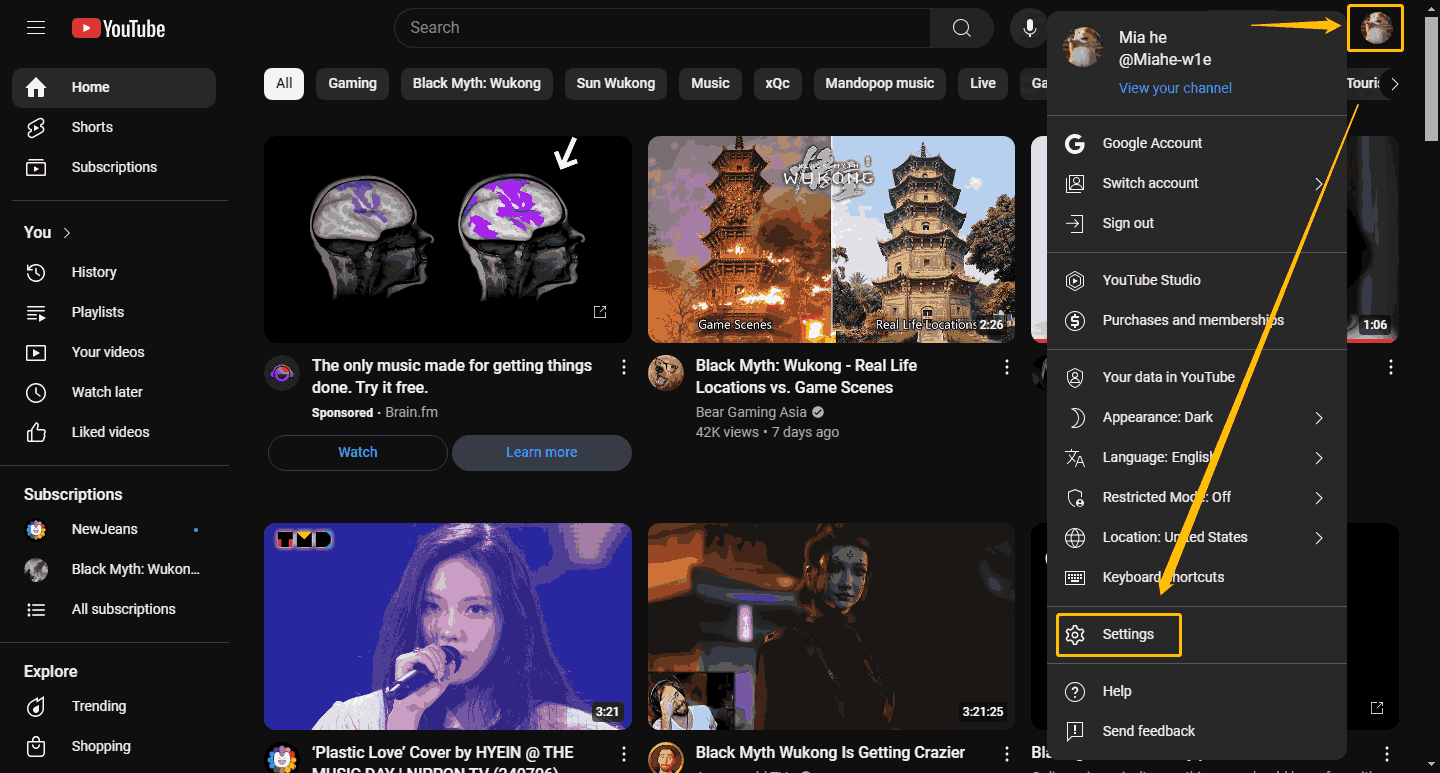
Task: Open Subscriptions in the sidebar
Action: pos(114,168)
